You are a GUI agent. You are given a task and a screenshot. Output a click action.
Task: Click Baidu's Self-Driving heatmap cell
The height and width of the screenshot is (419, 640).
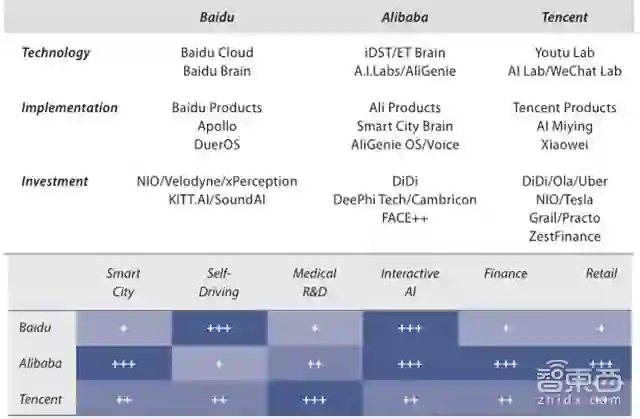pyautogui.click(x=219, y=328)
